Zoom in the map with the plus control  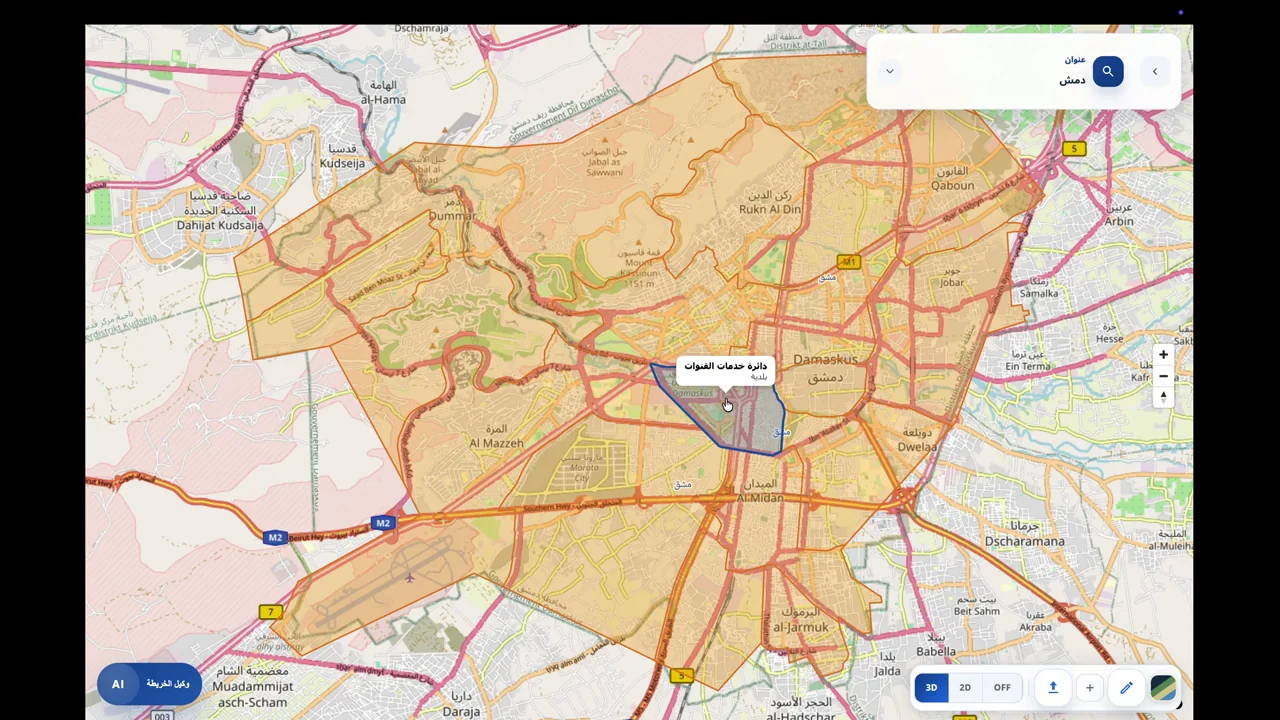coord(1163,354)
